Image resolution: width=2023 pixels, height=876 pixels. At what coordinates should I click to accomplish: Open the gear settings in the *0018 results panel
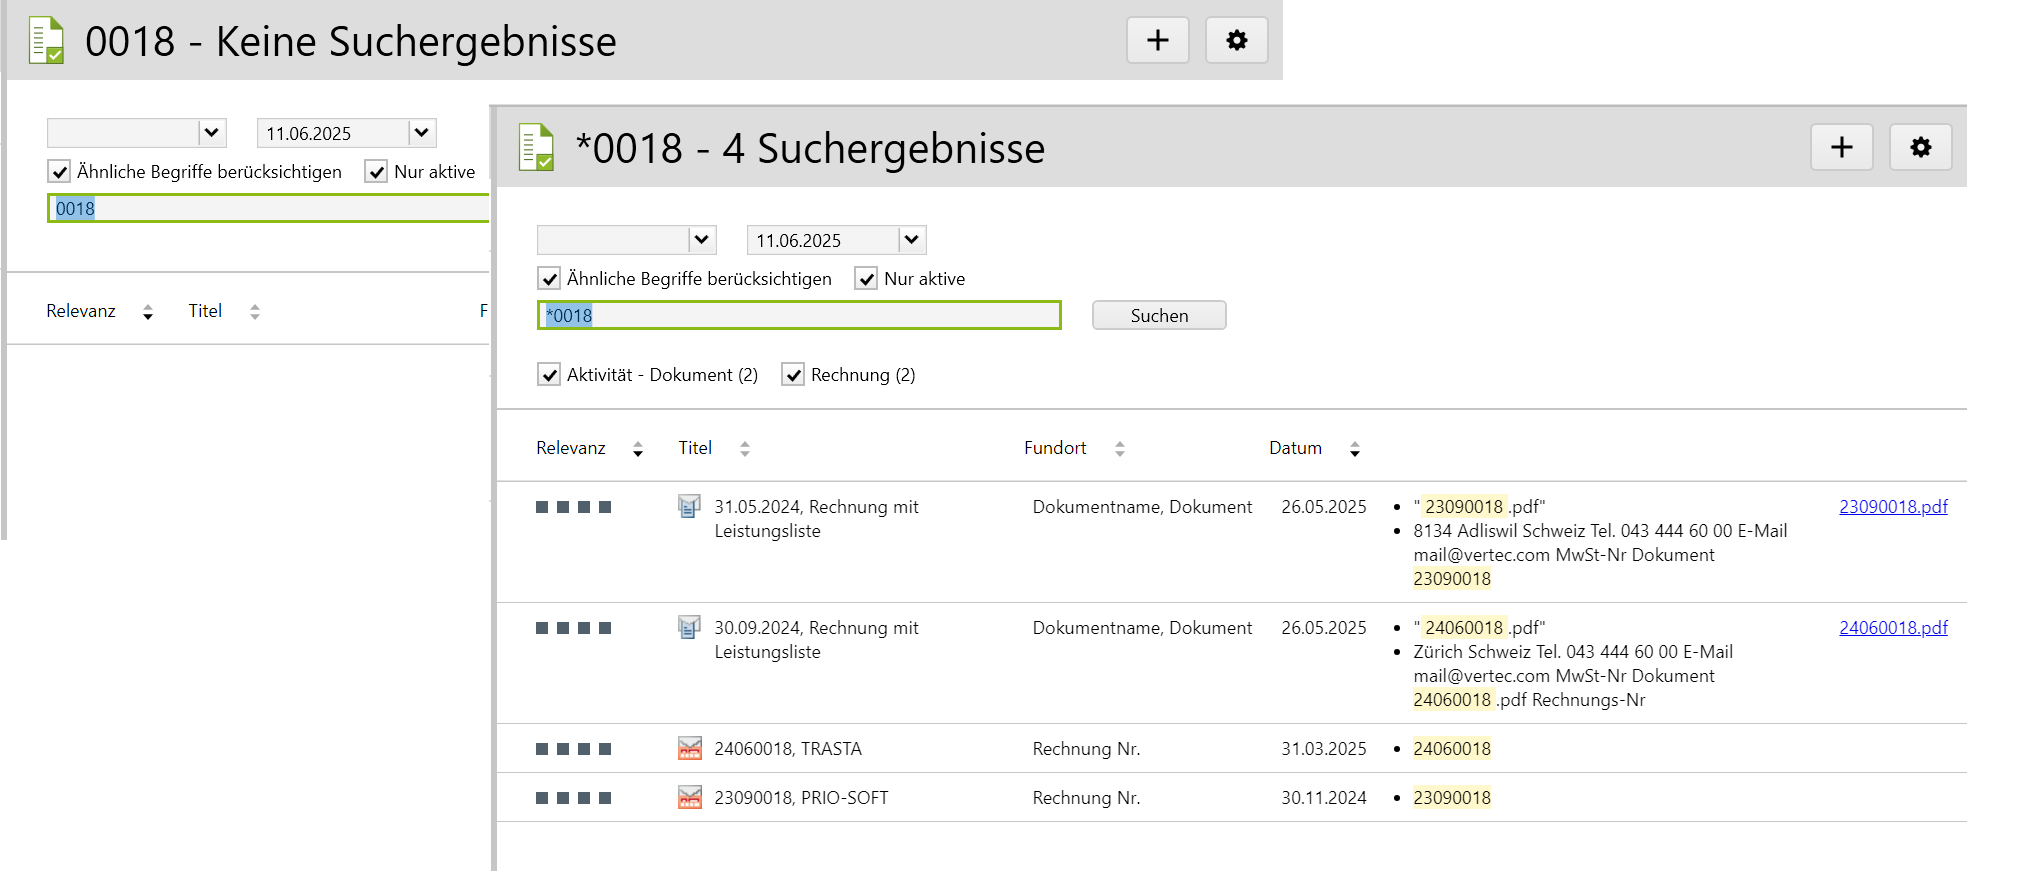(x=1920, y=148)
